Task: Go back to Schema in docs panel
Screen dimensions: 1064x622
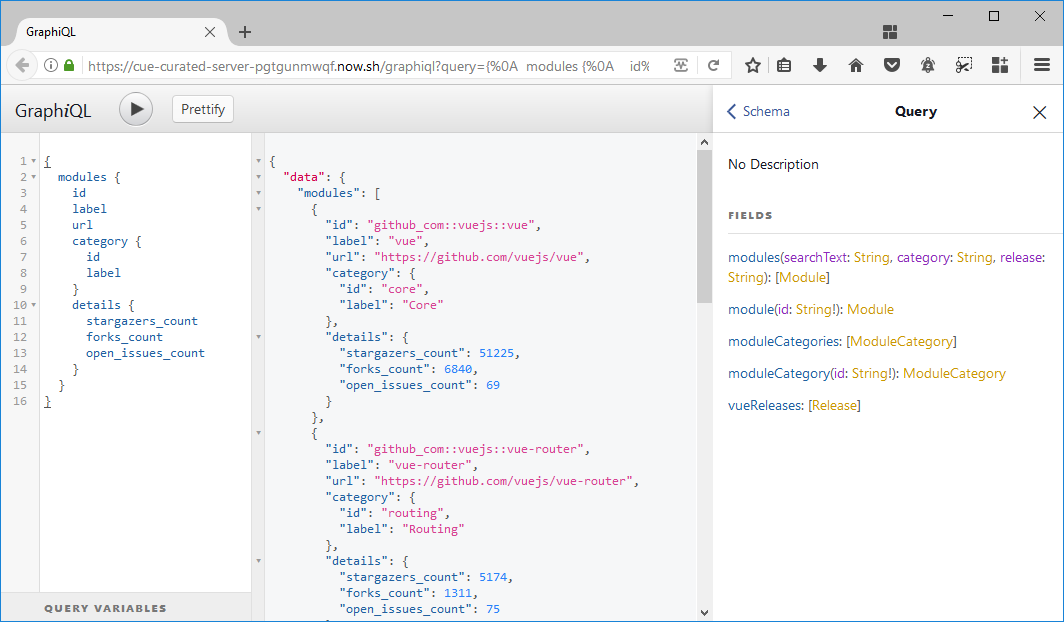Action: click(759, 111)
